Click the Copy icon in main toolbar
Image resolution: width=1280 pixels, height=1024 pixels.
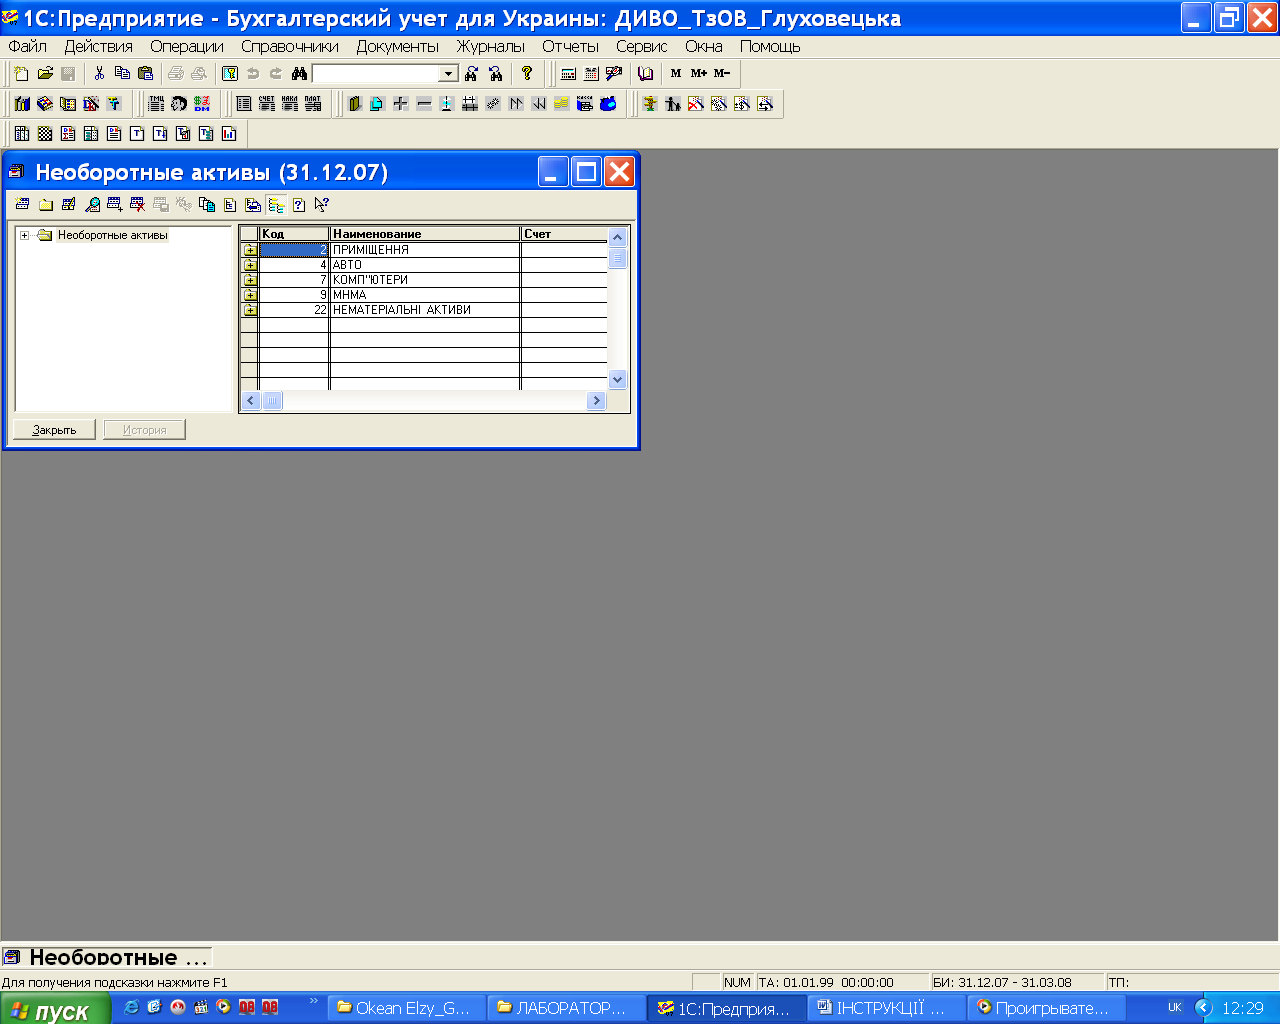click(122, 73)
